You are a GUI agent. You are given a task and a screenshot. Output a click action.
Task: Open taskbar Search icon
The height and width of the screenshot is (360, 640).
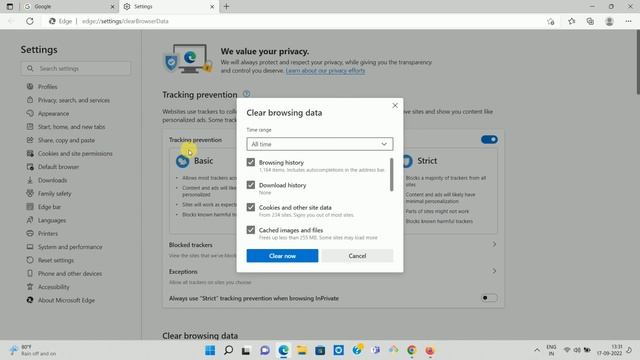(x=228, y=350)
